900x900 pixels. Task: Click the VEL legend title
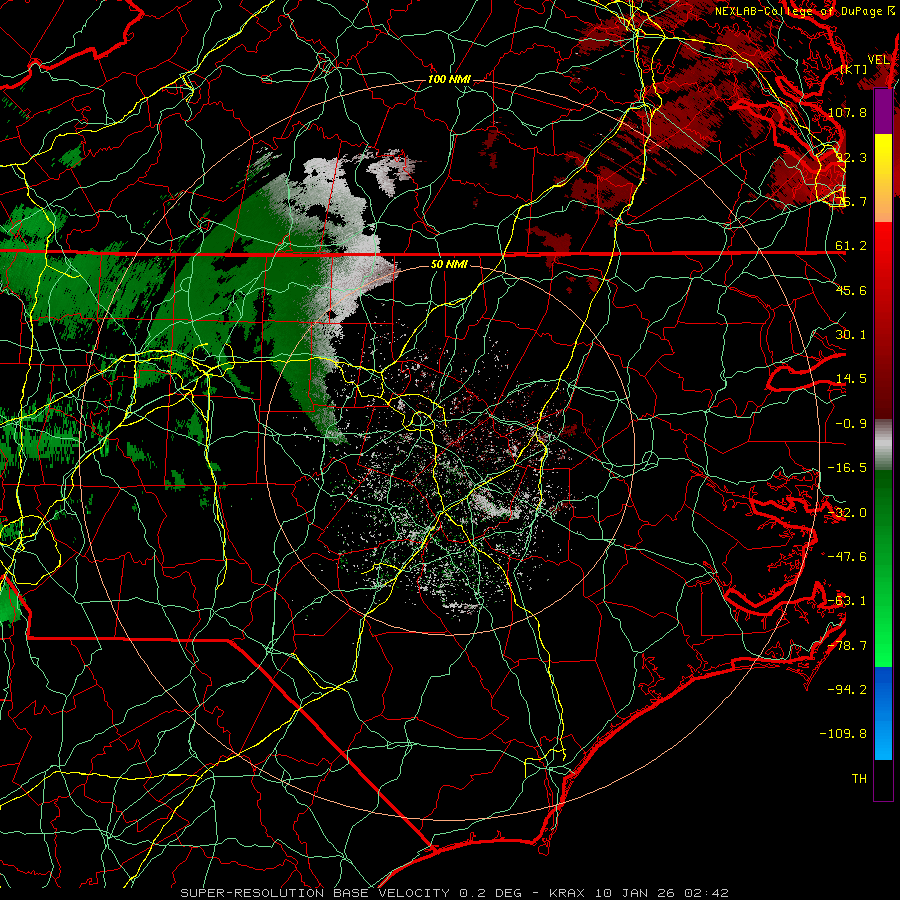point(879,60)
